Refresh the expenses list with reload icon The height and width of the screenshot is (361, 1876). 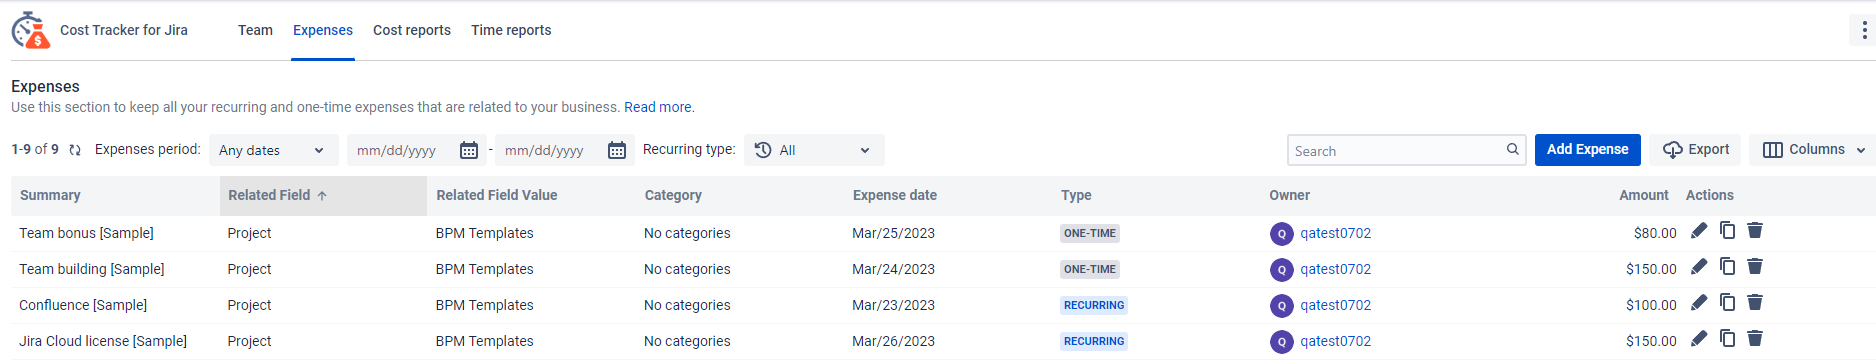75,150
